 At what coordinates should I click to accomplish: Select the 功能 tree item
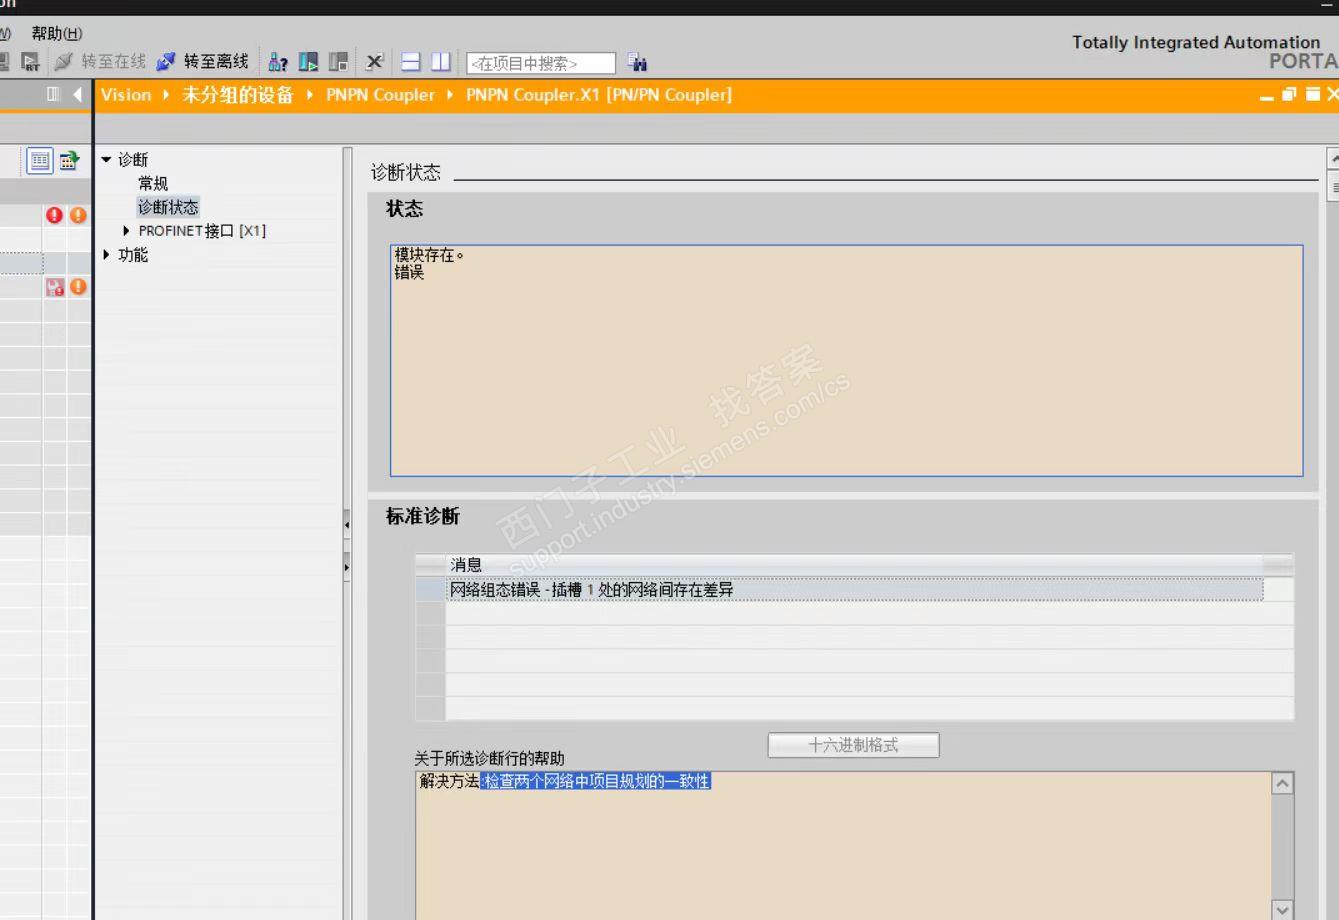(x=133, y=255)
